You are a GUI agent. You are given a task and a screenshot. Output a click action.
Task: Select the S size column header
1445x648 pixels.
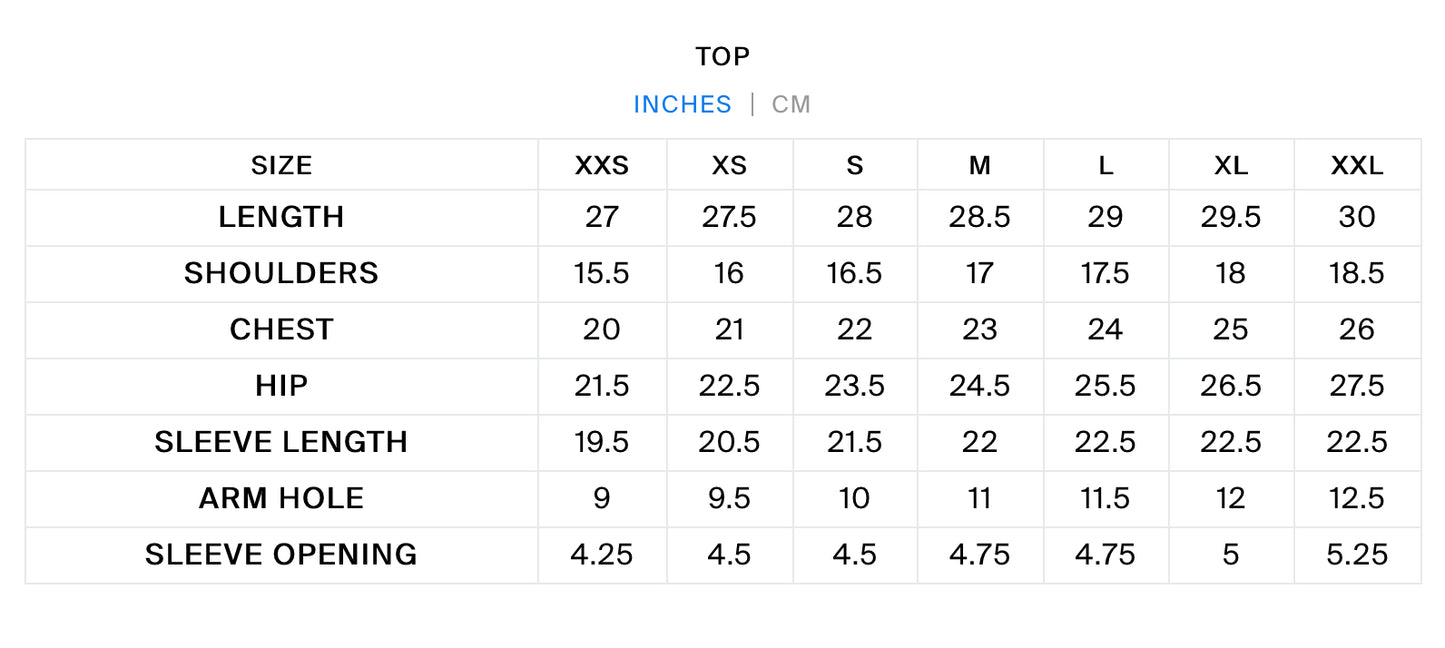tap(855, 166)
